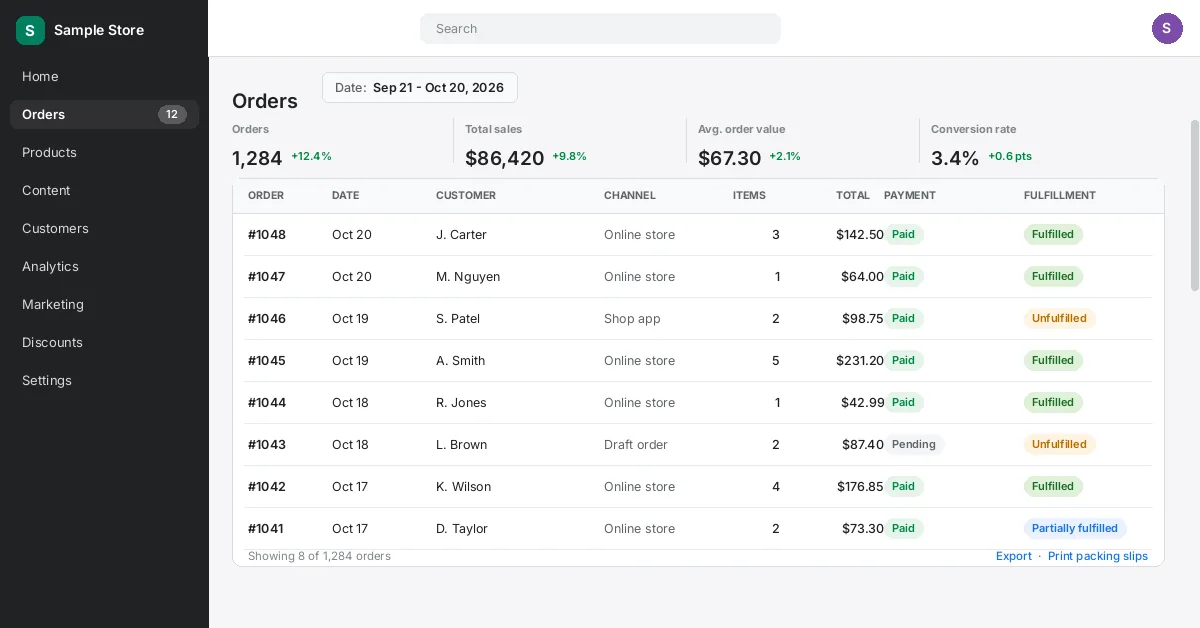
Task: Open order #1042
Action: [267, 486]
